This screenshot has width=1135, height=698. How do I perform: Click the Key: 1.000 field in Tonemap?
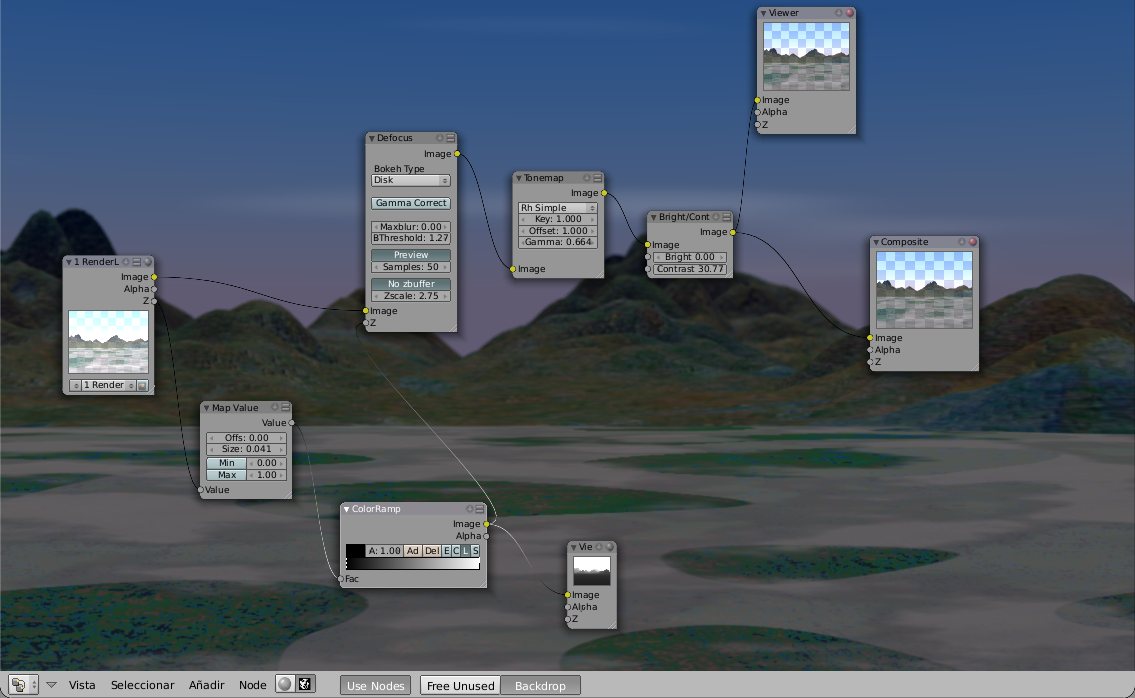click(x=557, y=219)
